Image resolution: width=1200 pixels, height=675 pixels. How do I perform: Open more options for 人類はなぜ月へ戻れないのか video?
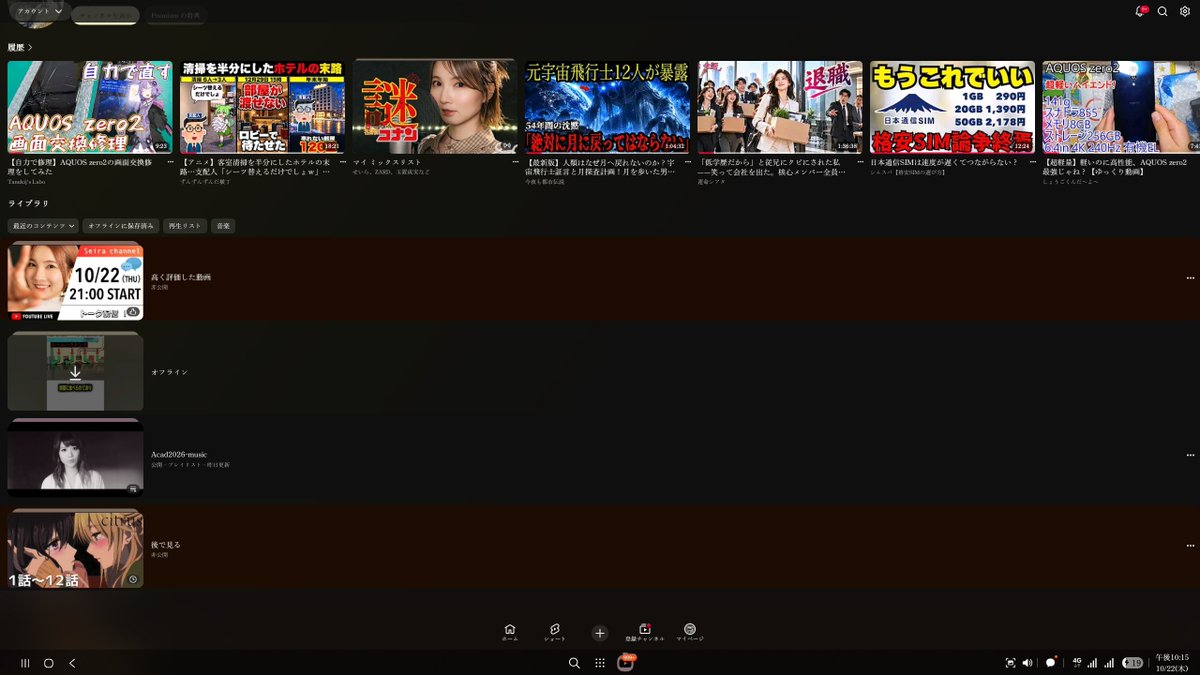coord(686,162)
